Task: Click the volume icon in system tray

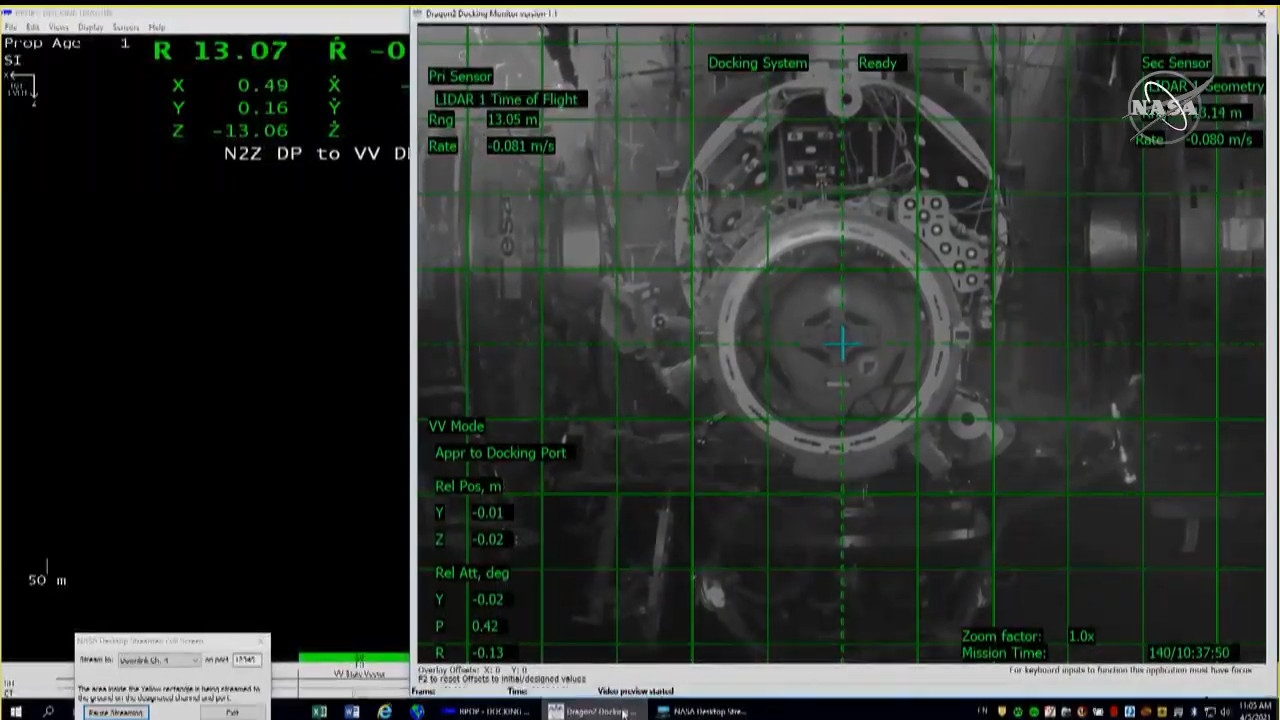Action: coord(1226,712)
